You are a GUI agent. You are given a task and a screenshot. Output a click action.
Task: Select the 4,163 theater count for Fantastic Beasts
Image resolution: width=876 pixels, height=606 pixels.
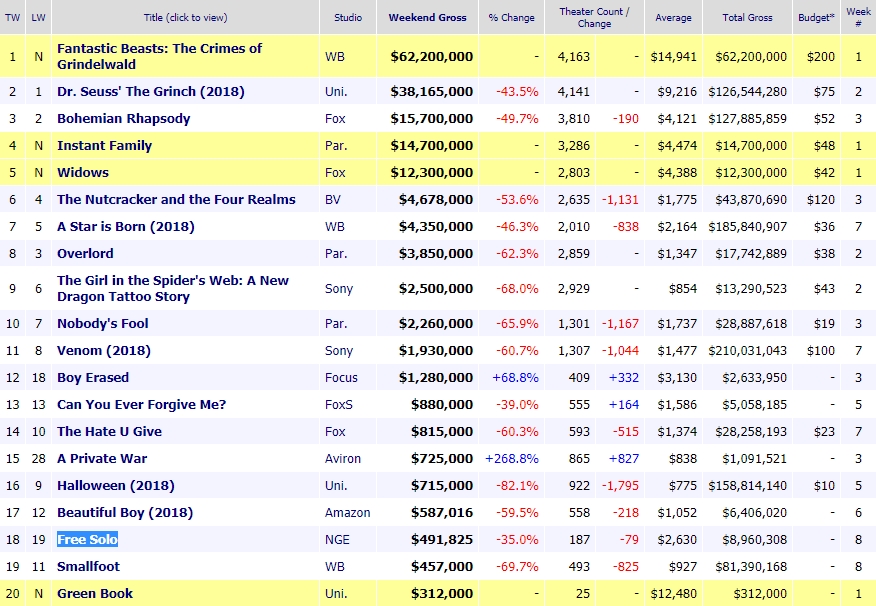point(574,56)
